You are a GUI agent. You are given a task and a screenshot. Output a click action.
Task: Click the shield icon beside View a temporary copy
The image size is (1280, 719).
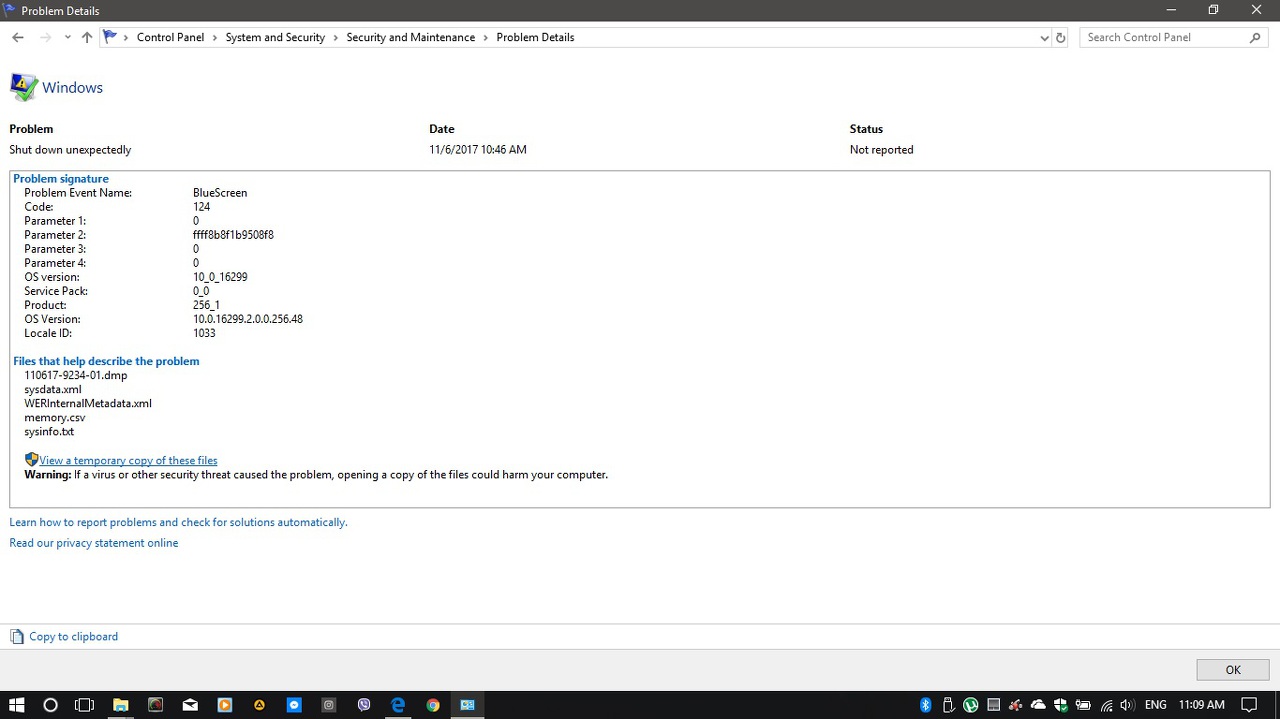tap(31, 460)
